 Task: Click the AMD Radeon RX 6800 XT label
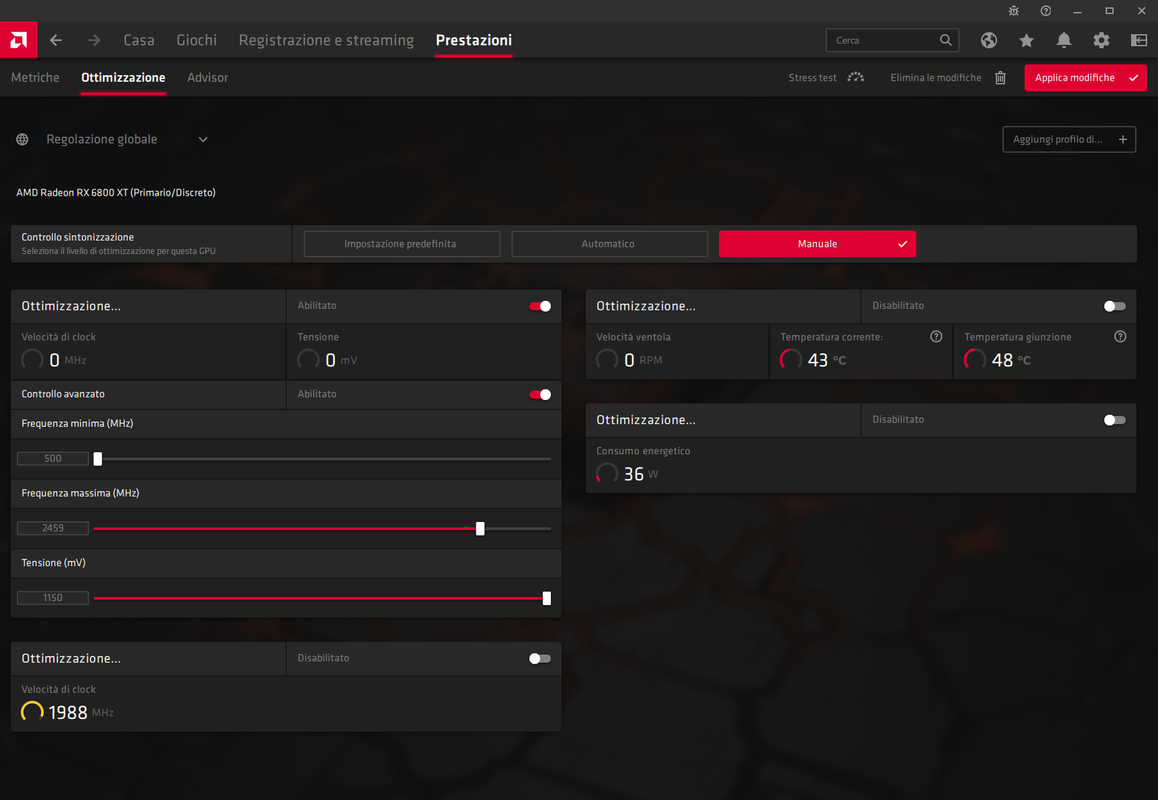click(116, 193)
